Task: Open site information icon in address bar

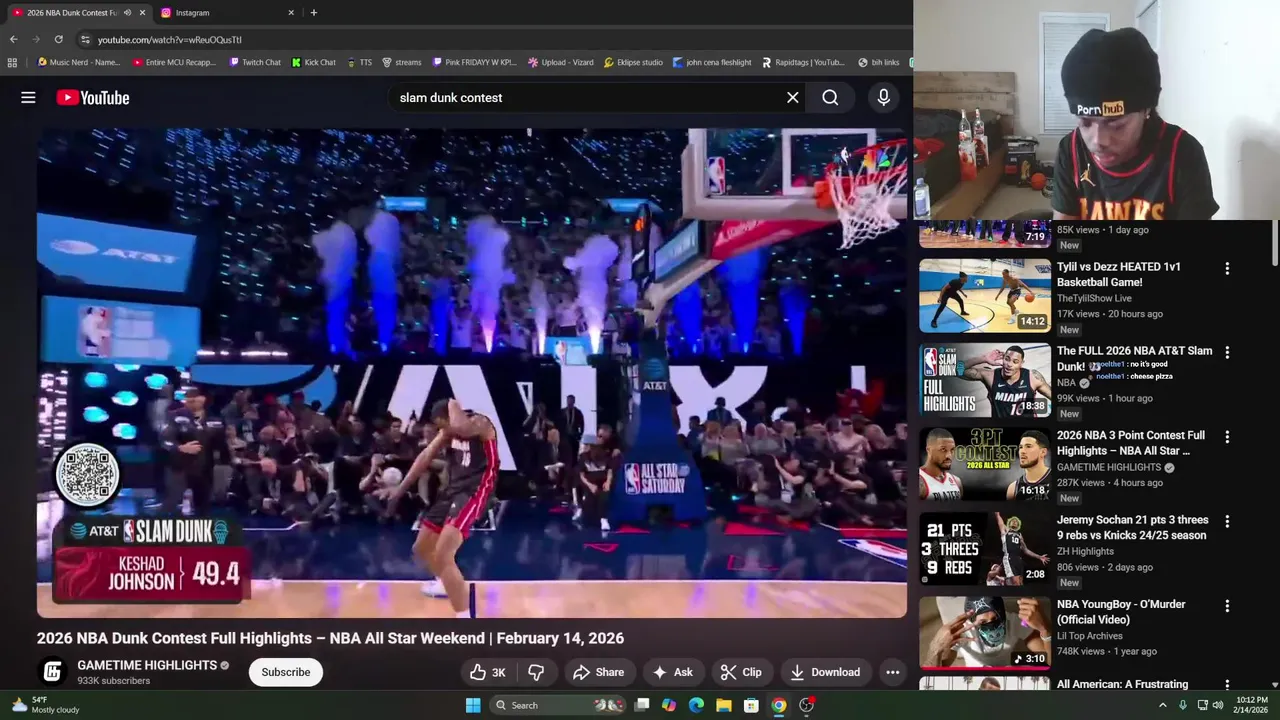Action: tap(86, 39)
